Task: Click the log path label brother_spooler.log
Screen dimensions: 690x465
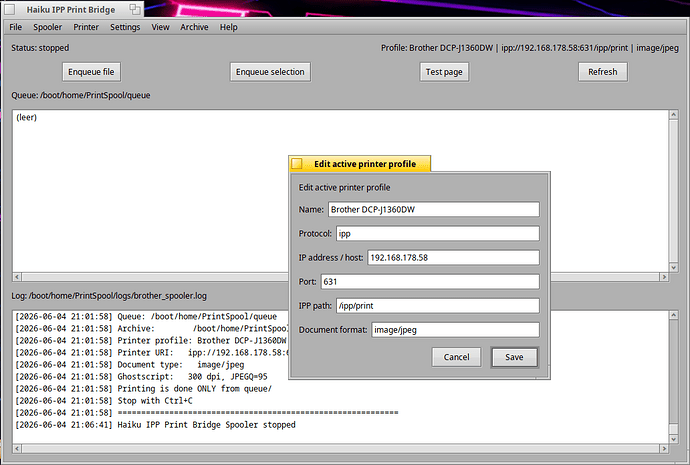Action: (109, 296)
